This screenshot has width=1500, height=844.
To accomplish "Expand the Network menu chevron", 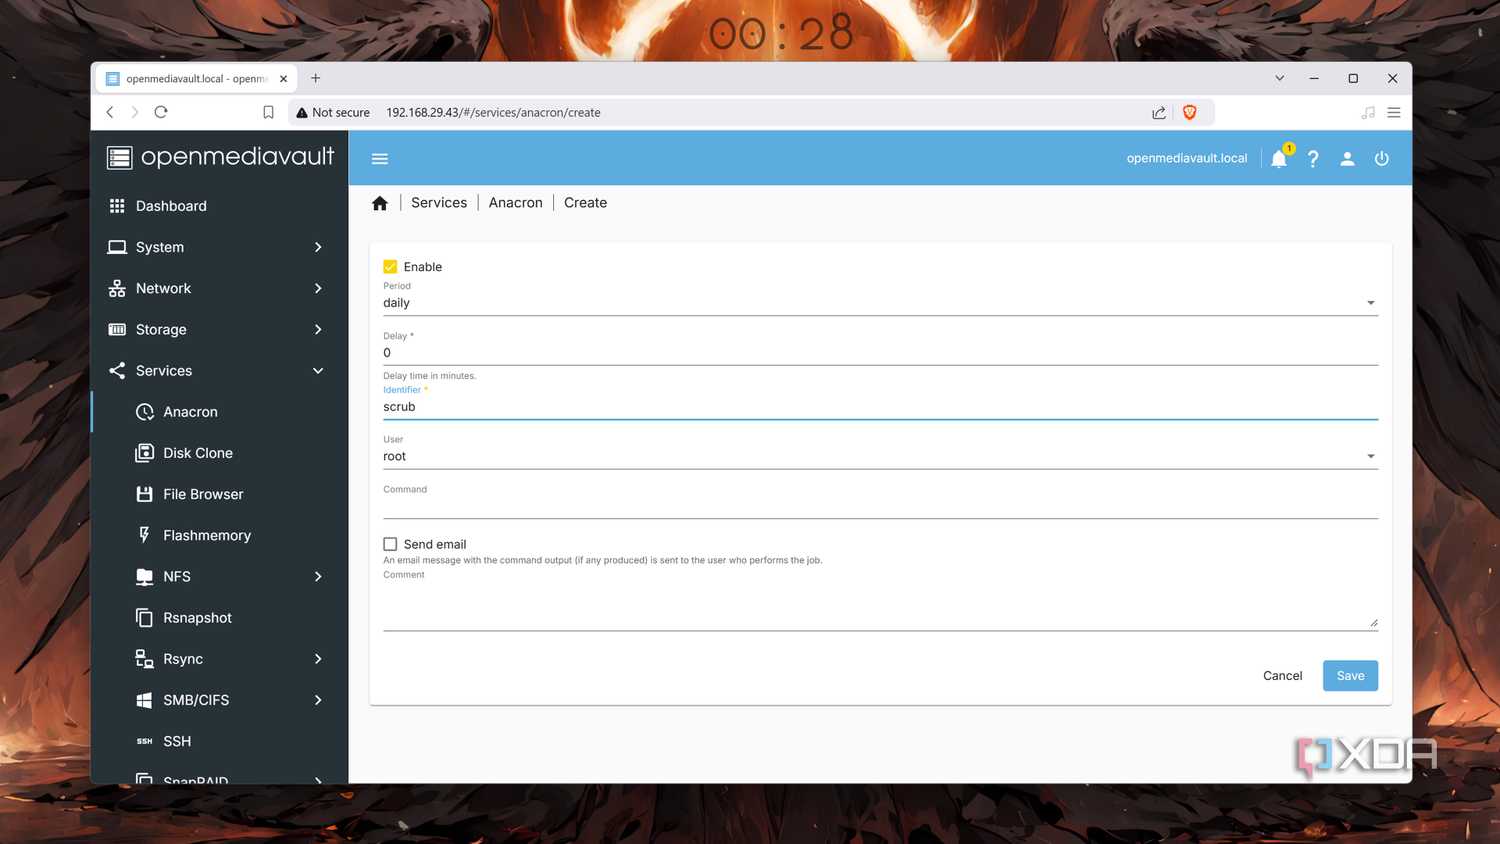I will 318,288.
